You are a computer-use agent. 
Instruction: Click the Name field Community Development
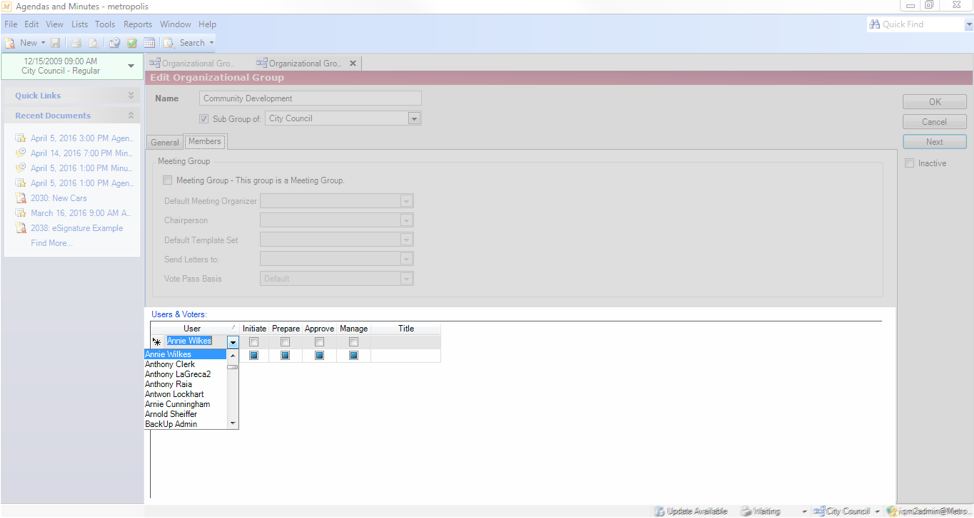point(311,98)
